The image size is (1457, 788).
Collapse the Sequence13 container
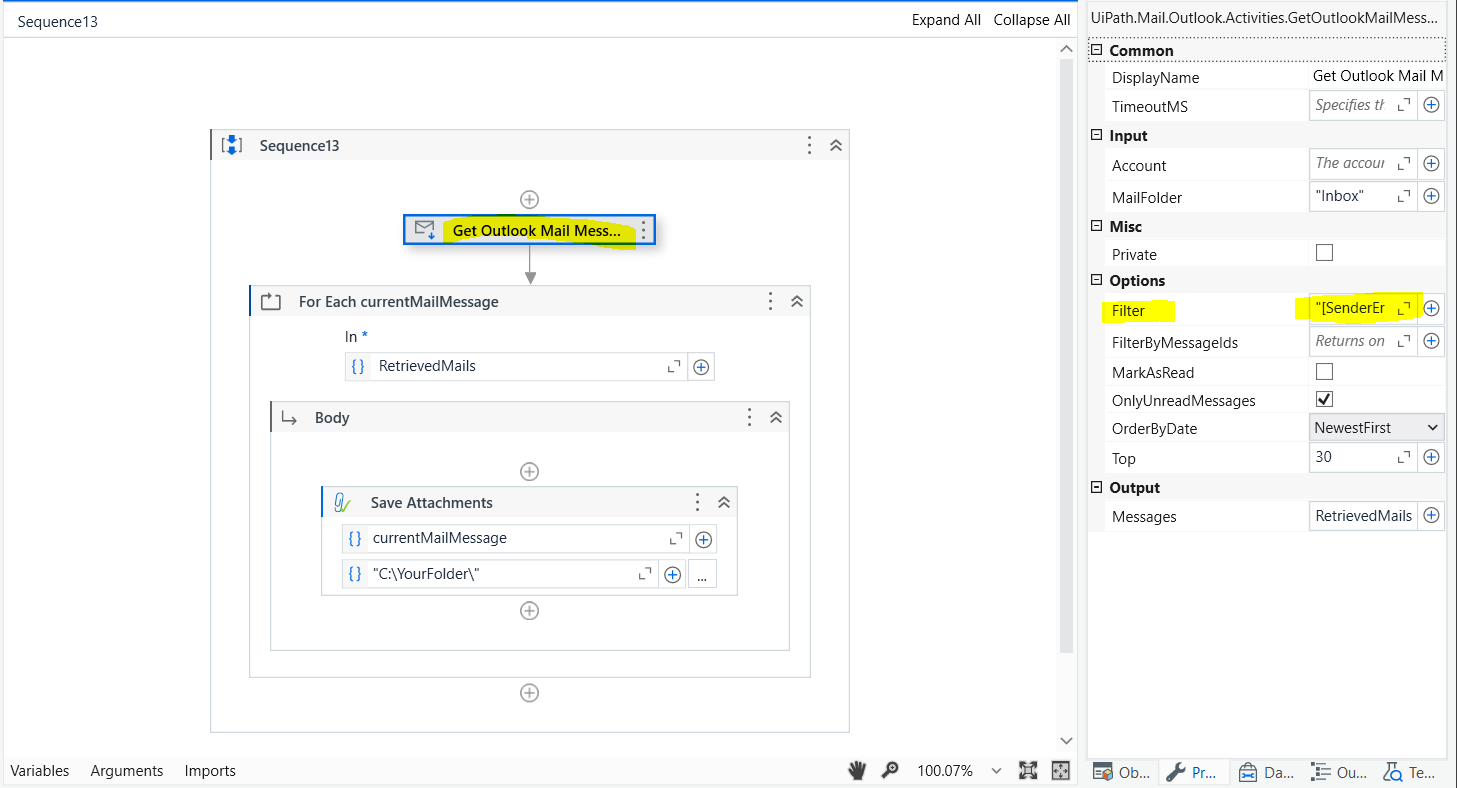coord(836,145)
